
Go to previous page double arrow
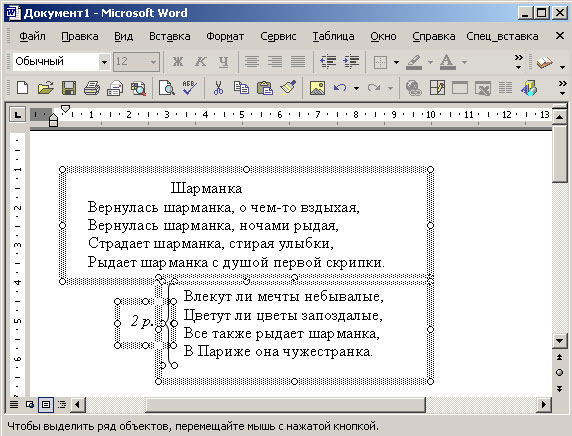(559, 357)
